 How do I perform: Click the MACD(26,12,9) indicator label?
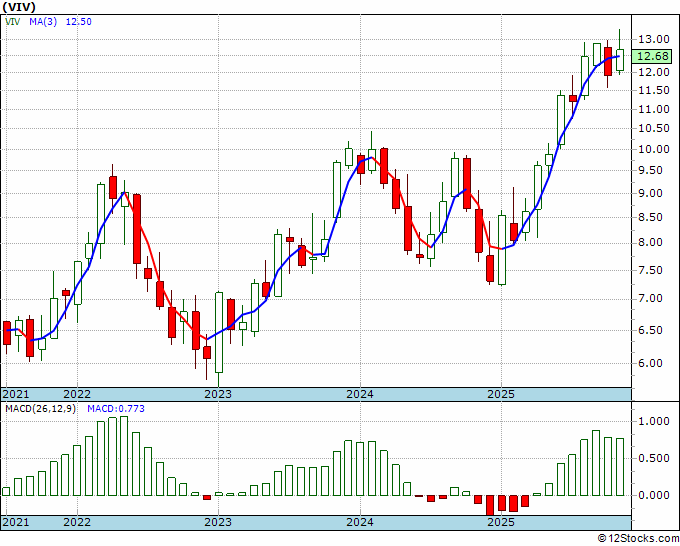pyautogui.click(x=40, y=409)
